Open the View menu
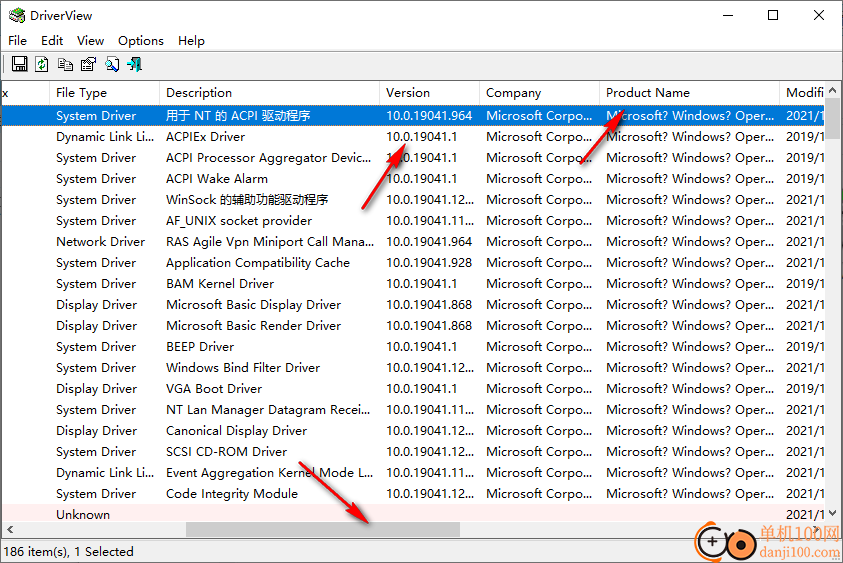This screenshot has height=563, width=843. pyautogui.click(x=90, y=41)
